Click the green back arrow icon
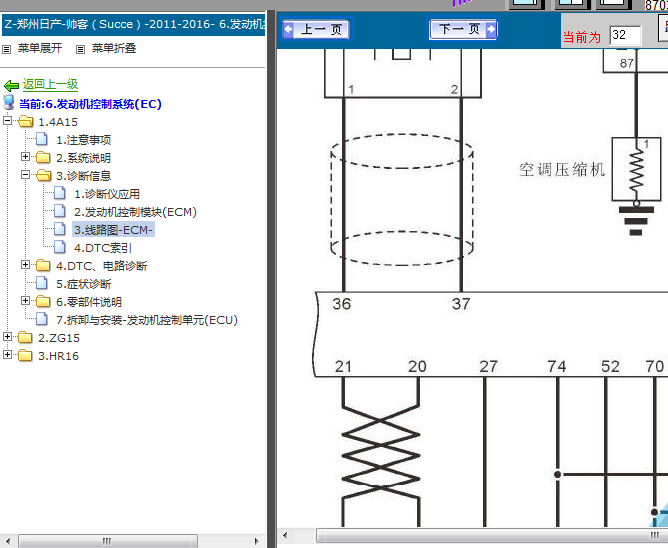 tap(11, 85)
